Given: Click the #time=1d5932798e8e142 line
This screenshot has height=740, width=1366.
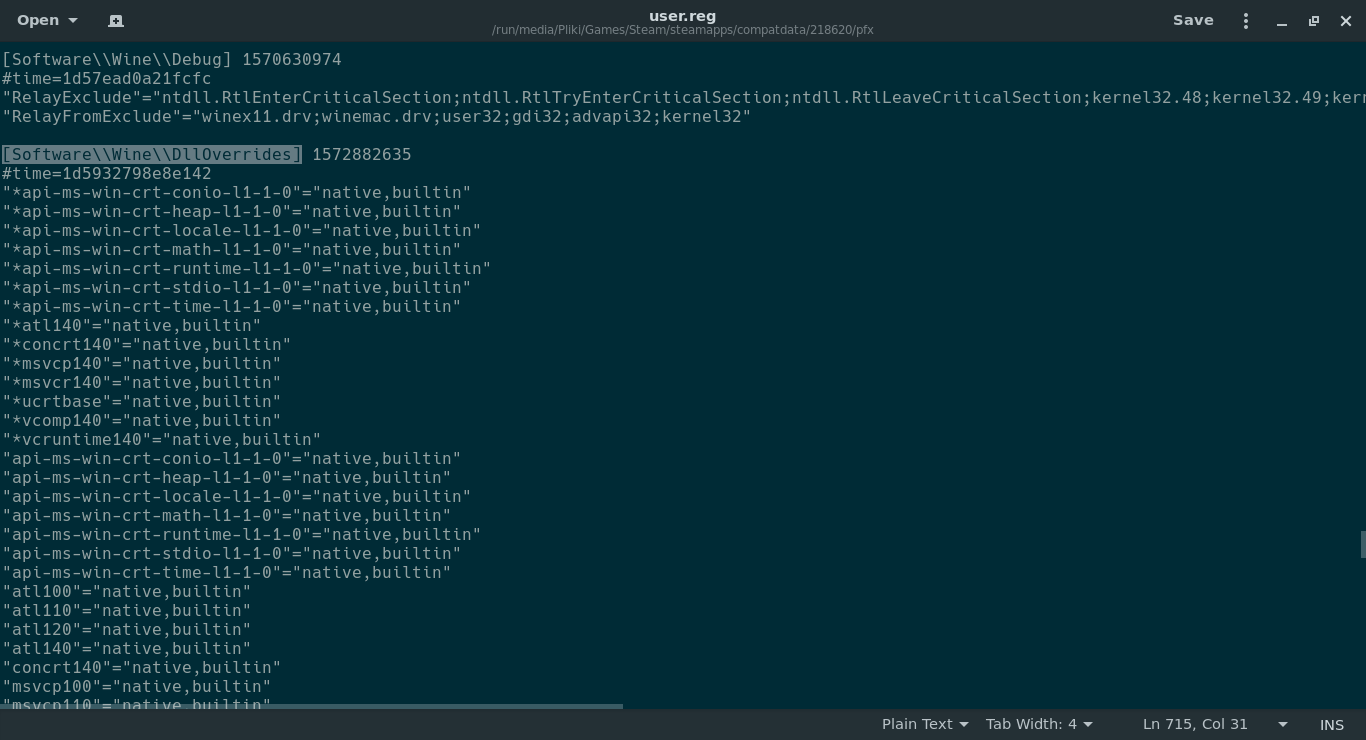Looking at the screenshot, I should [106, 173].
